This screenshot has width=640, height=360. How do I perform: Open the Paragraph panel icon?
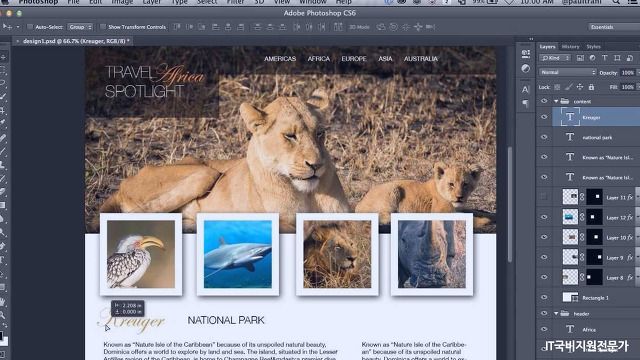pyautogui.click(x=525, y=104)
